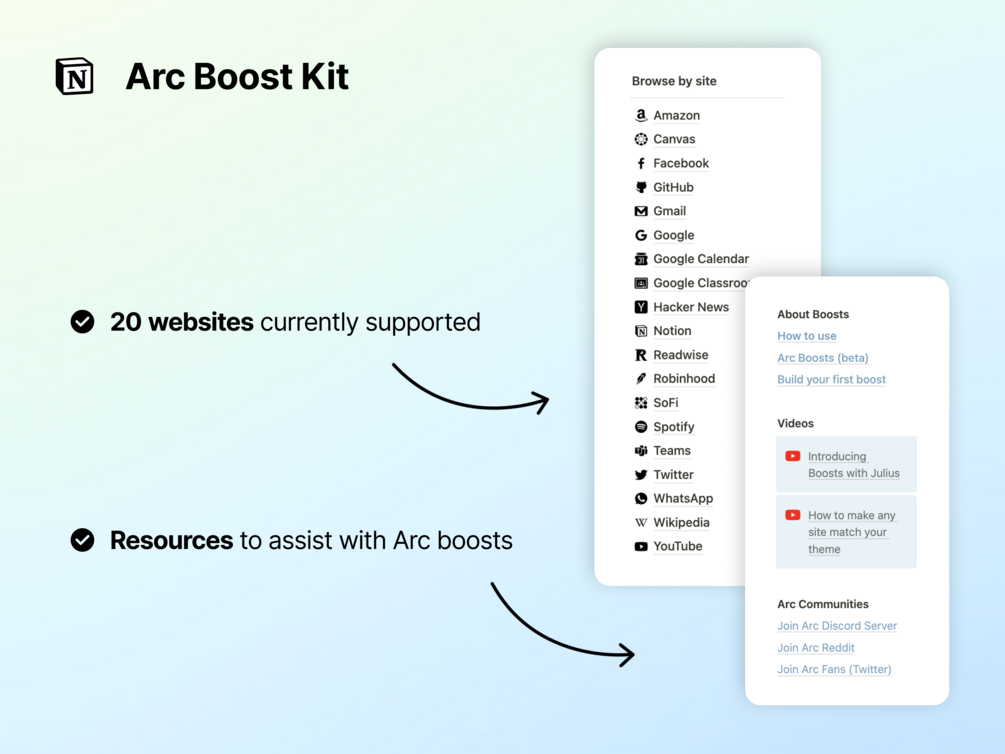Click YouTube icon beside Introducing Boosts video

click(x=793, y=456)
